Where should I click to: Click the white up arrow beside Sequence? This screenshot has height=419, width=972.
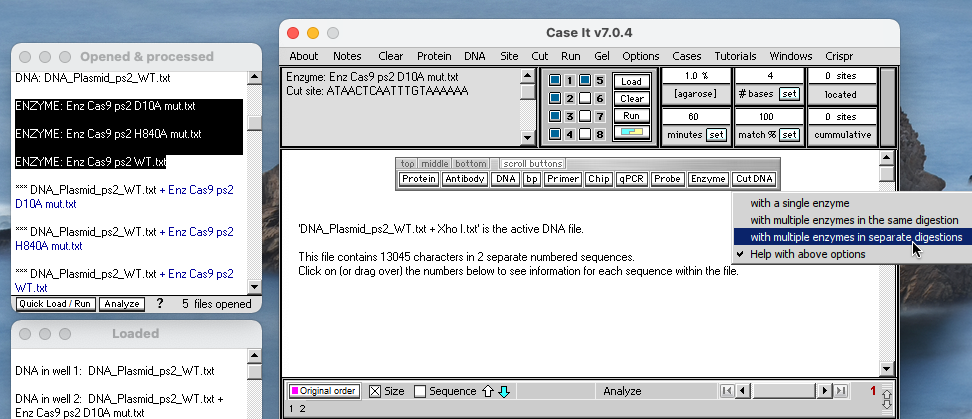tap(490, 392)
